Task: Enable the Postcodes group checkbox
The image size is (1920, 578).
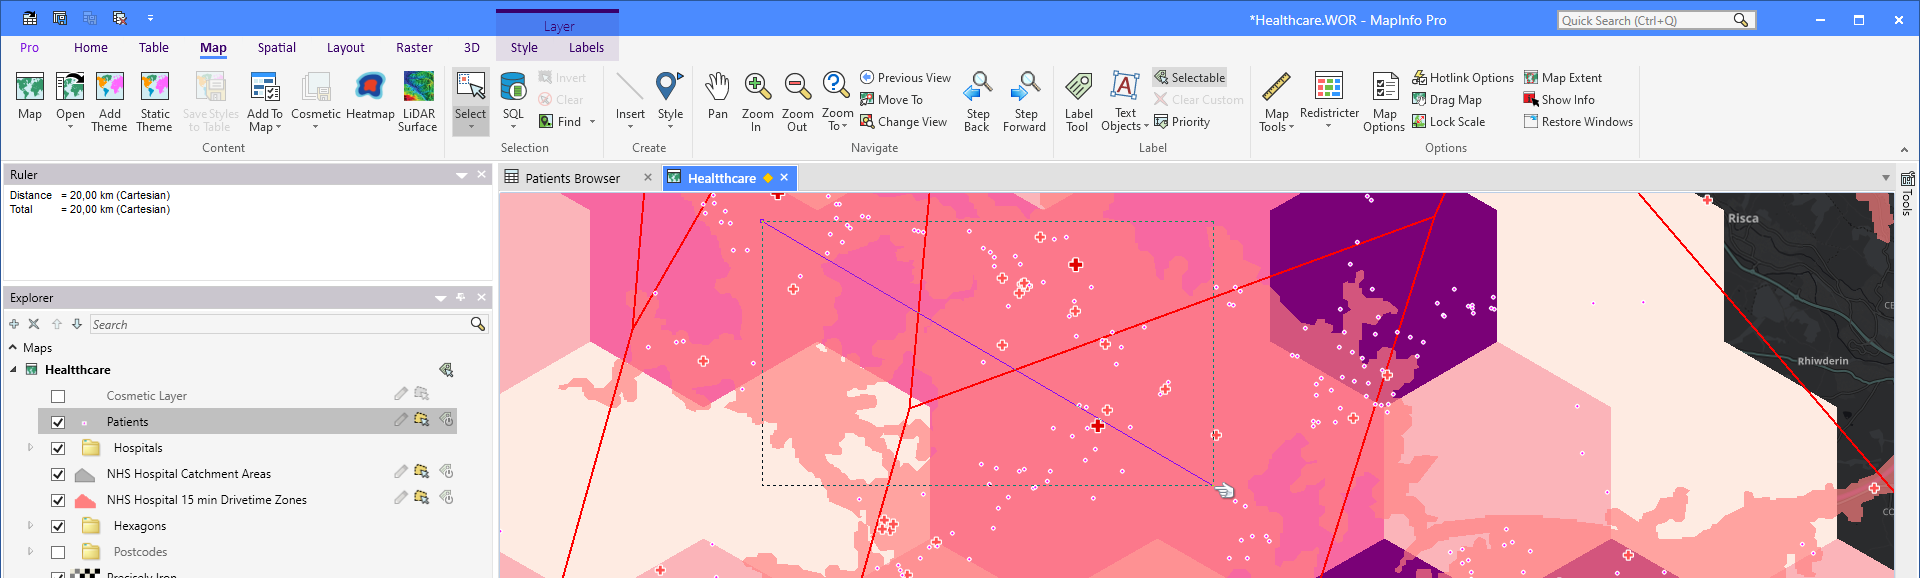Action: click(x=58, y=552)
